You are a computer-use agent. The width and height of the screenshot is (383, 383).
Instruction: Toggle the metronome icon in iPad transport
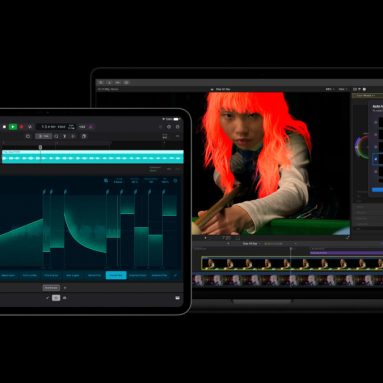(x=30, y=127)
